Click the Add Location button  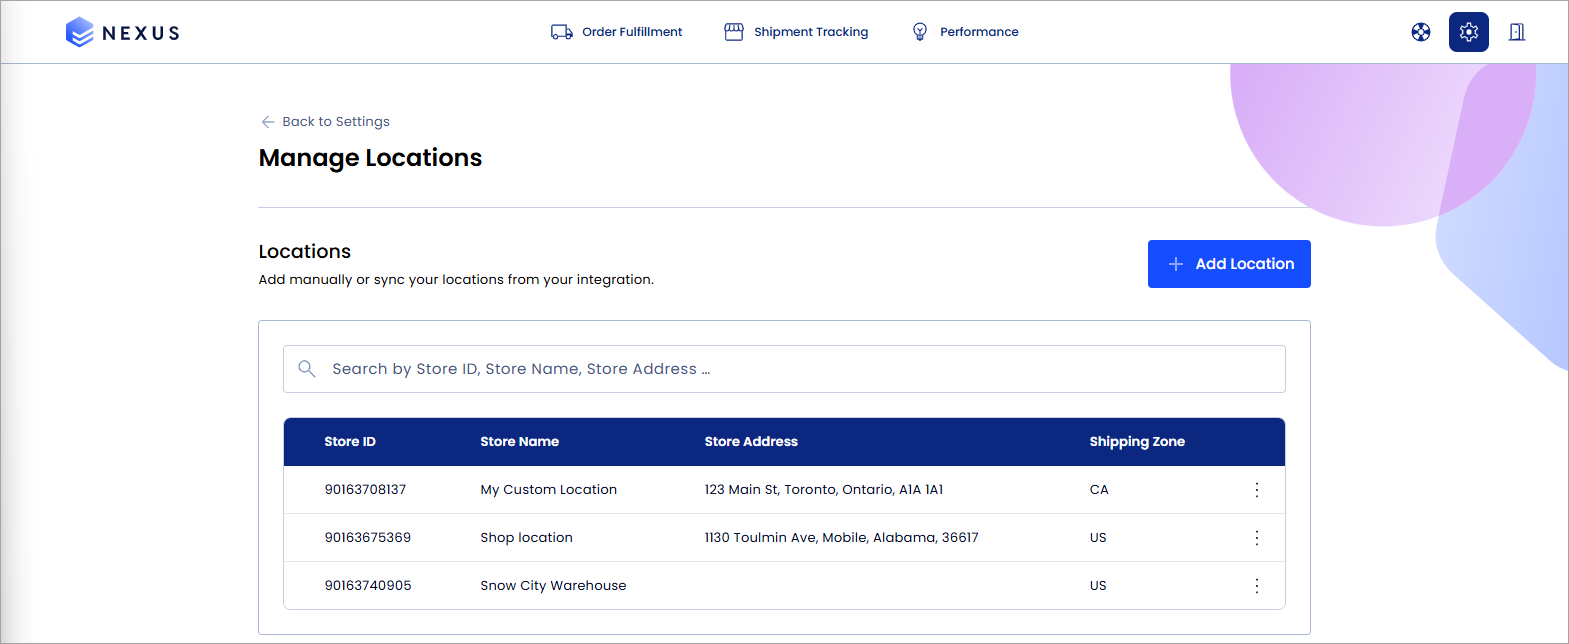(x=1229, y=264)
